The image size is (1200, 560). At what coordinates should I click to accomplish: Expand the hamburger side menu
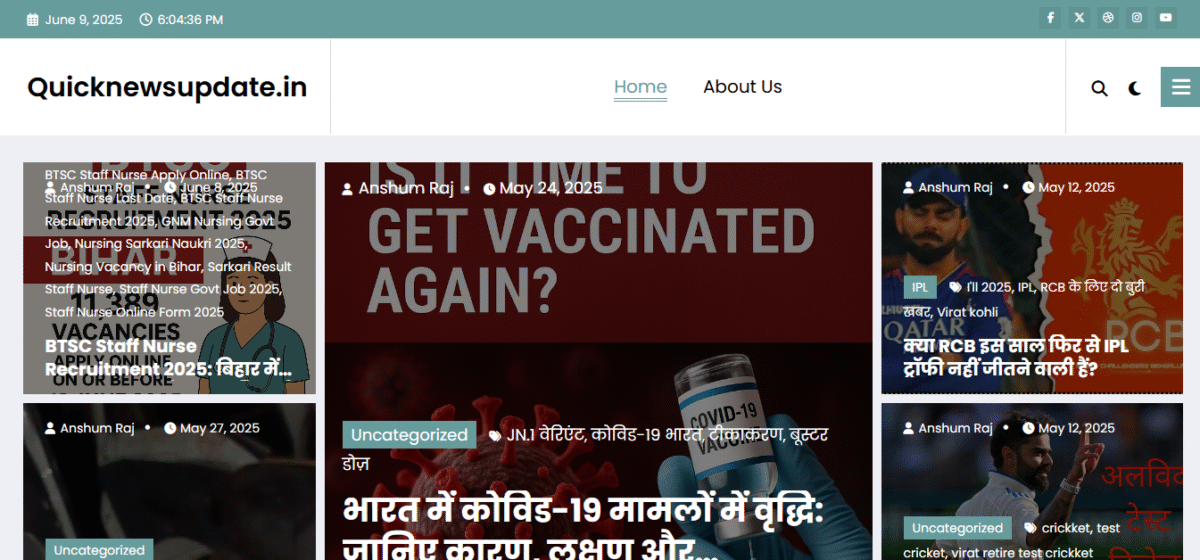pos(1180,87)
